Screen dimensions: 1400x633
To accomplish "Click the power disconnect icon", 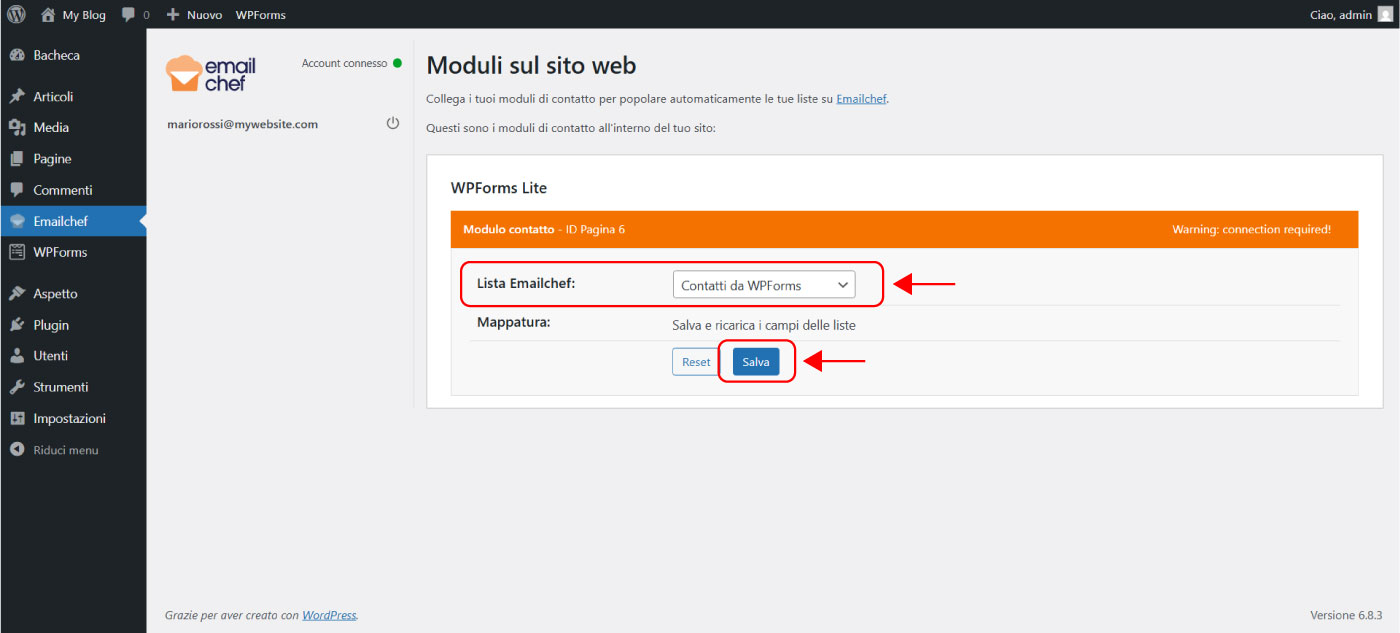I will click(x=392, y=124).
